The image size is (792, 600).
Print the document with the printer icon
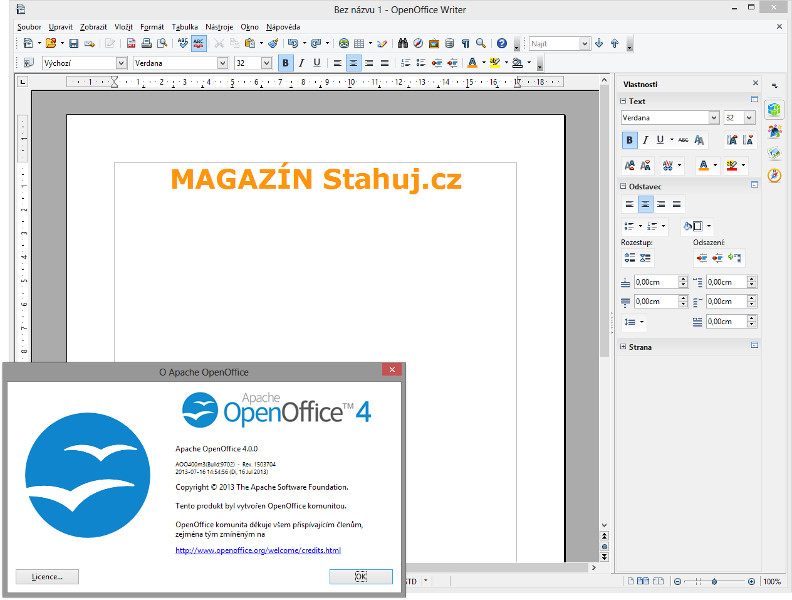(146, 43)
